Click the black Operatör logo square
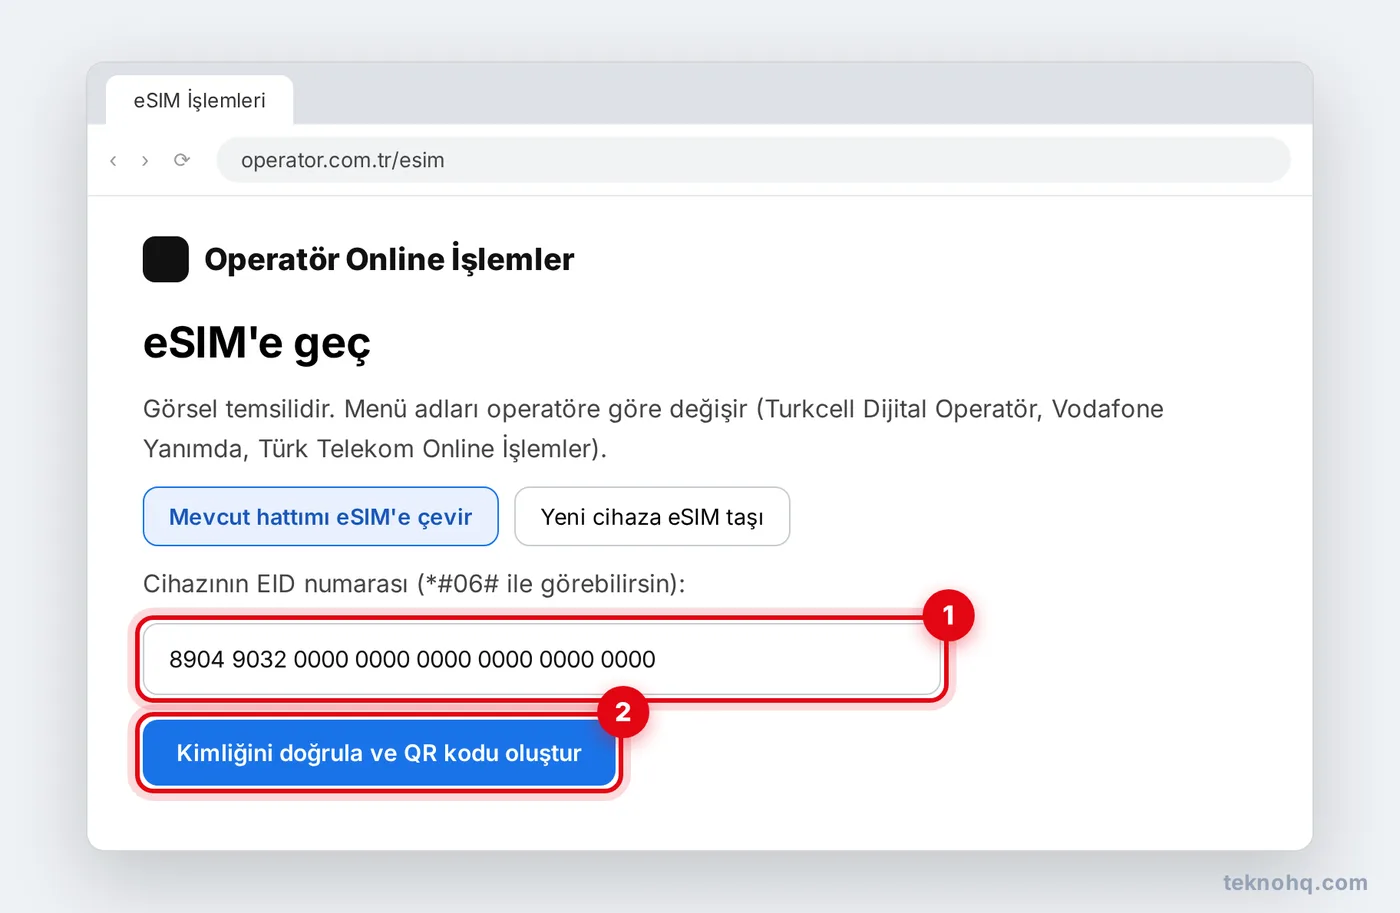 coord(166,259)
